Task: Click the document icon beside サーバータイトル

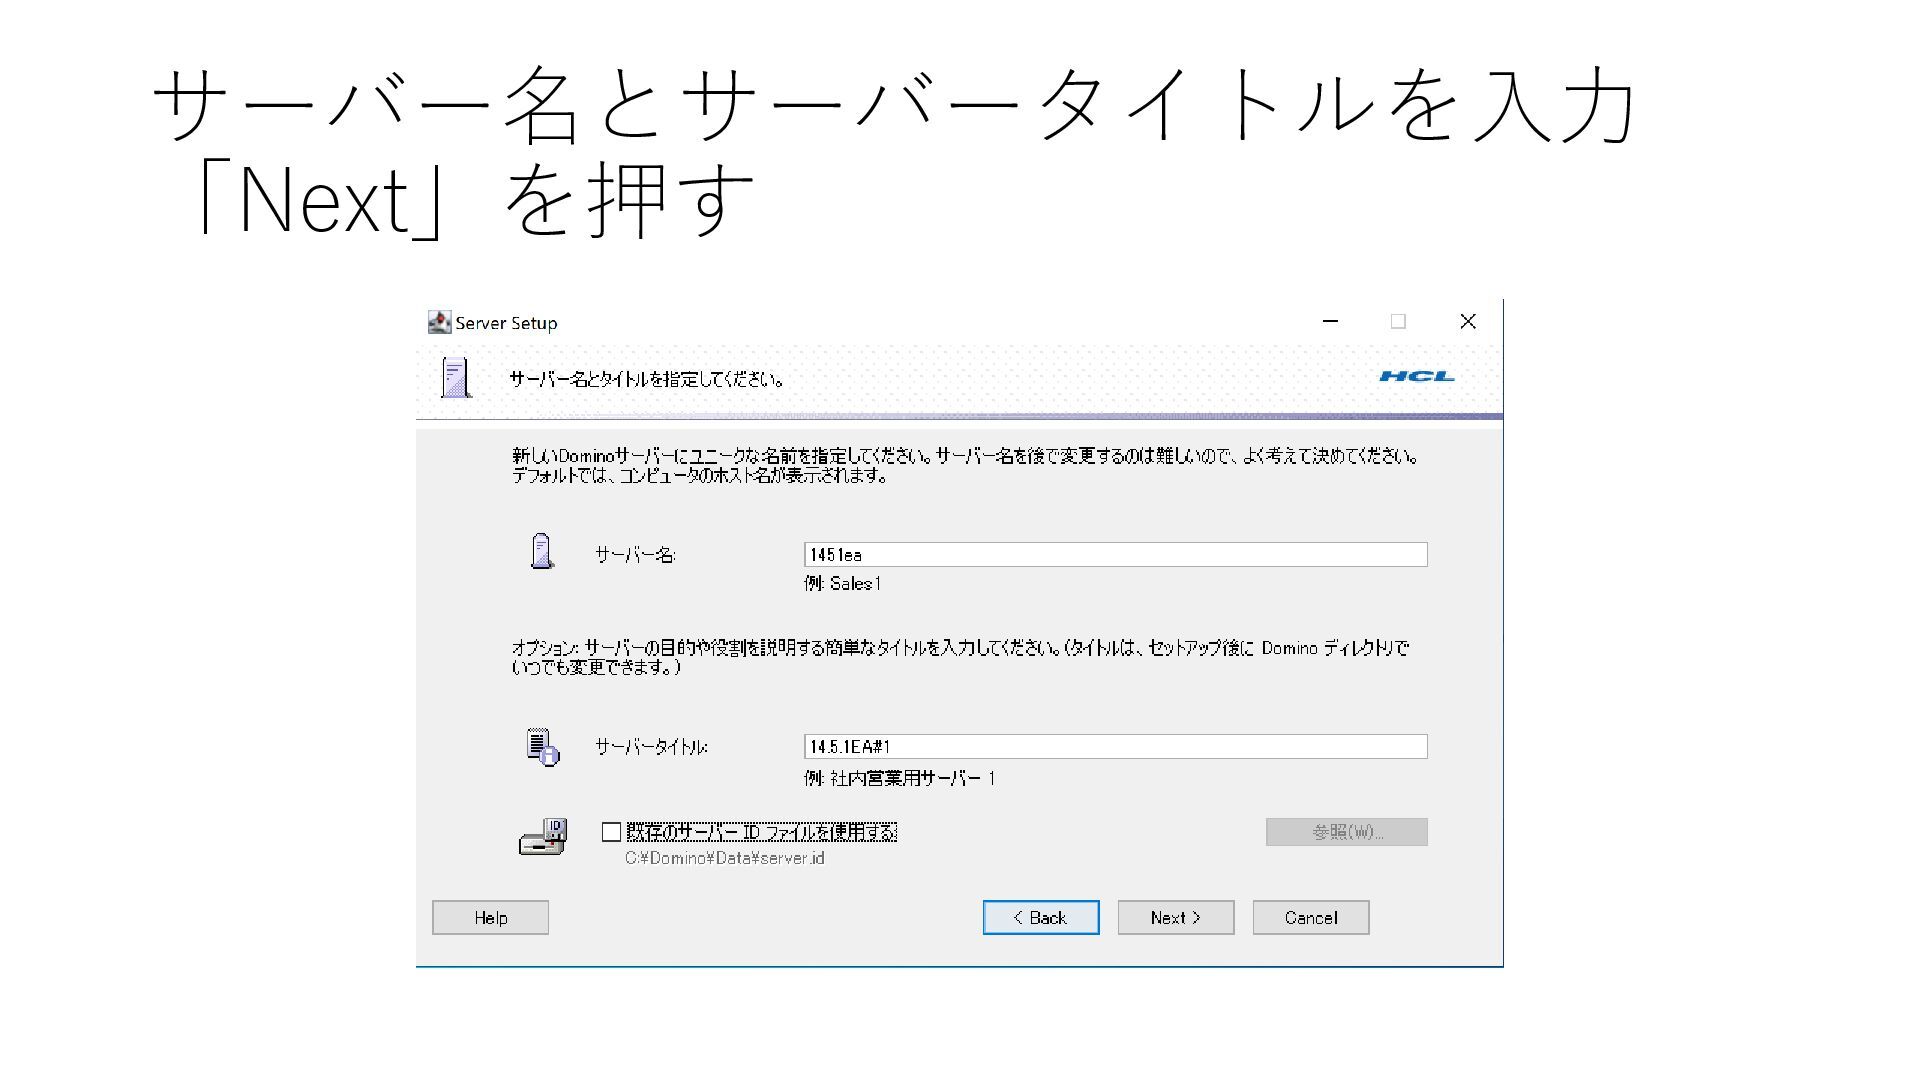Action: click(542, 746)
